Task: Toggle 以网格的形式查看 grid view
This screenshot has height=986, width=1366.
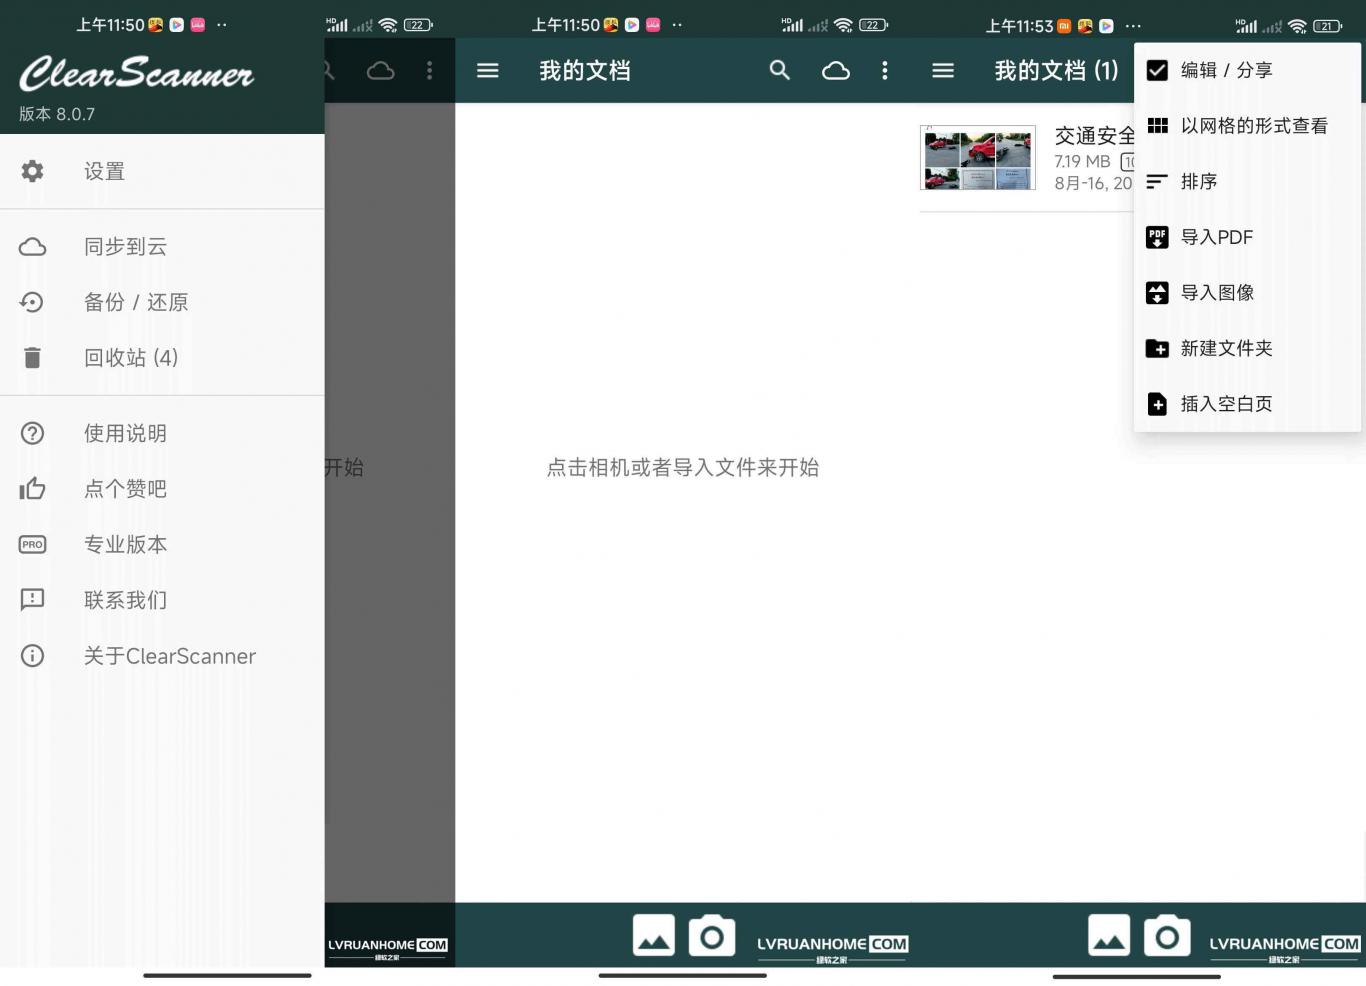Action: [x=1253, y=126]
